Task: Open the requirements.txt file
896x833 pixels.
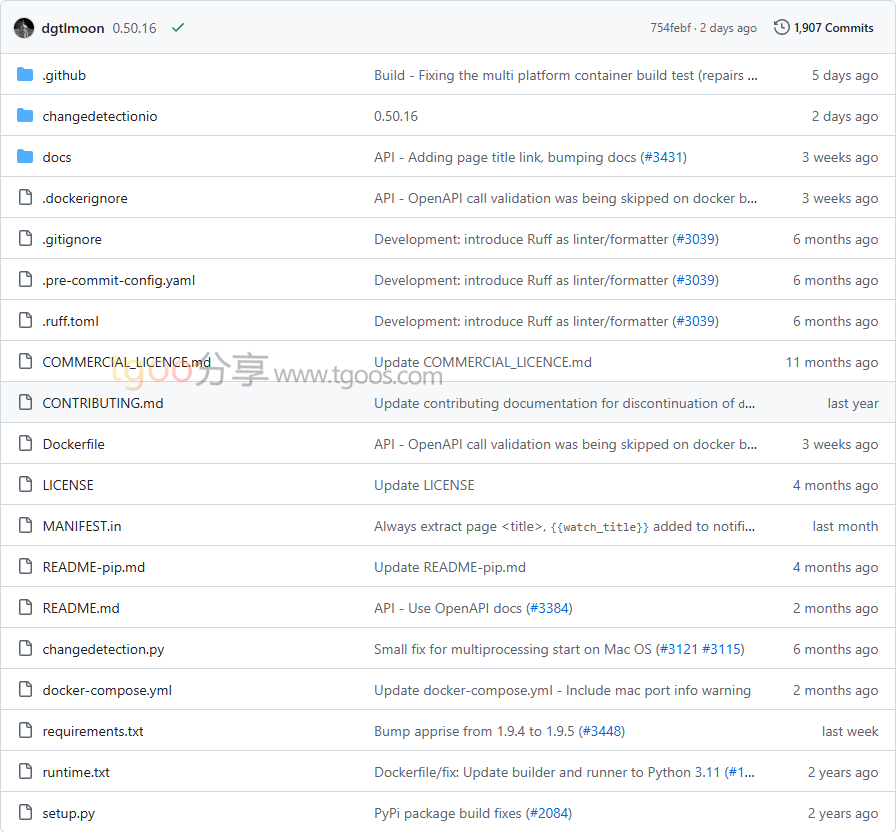Action: tap(93, 731)
